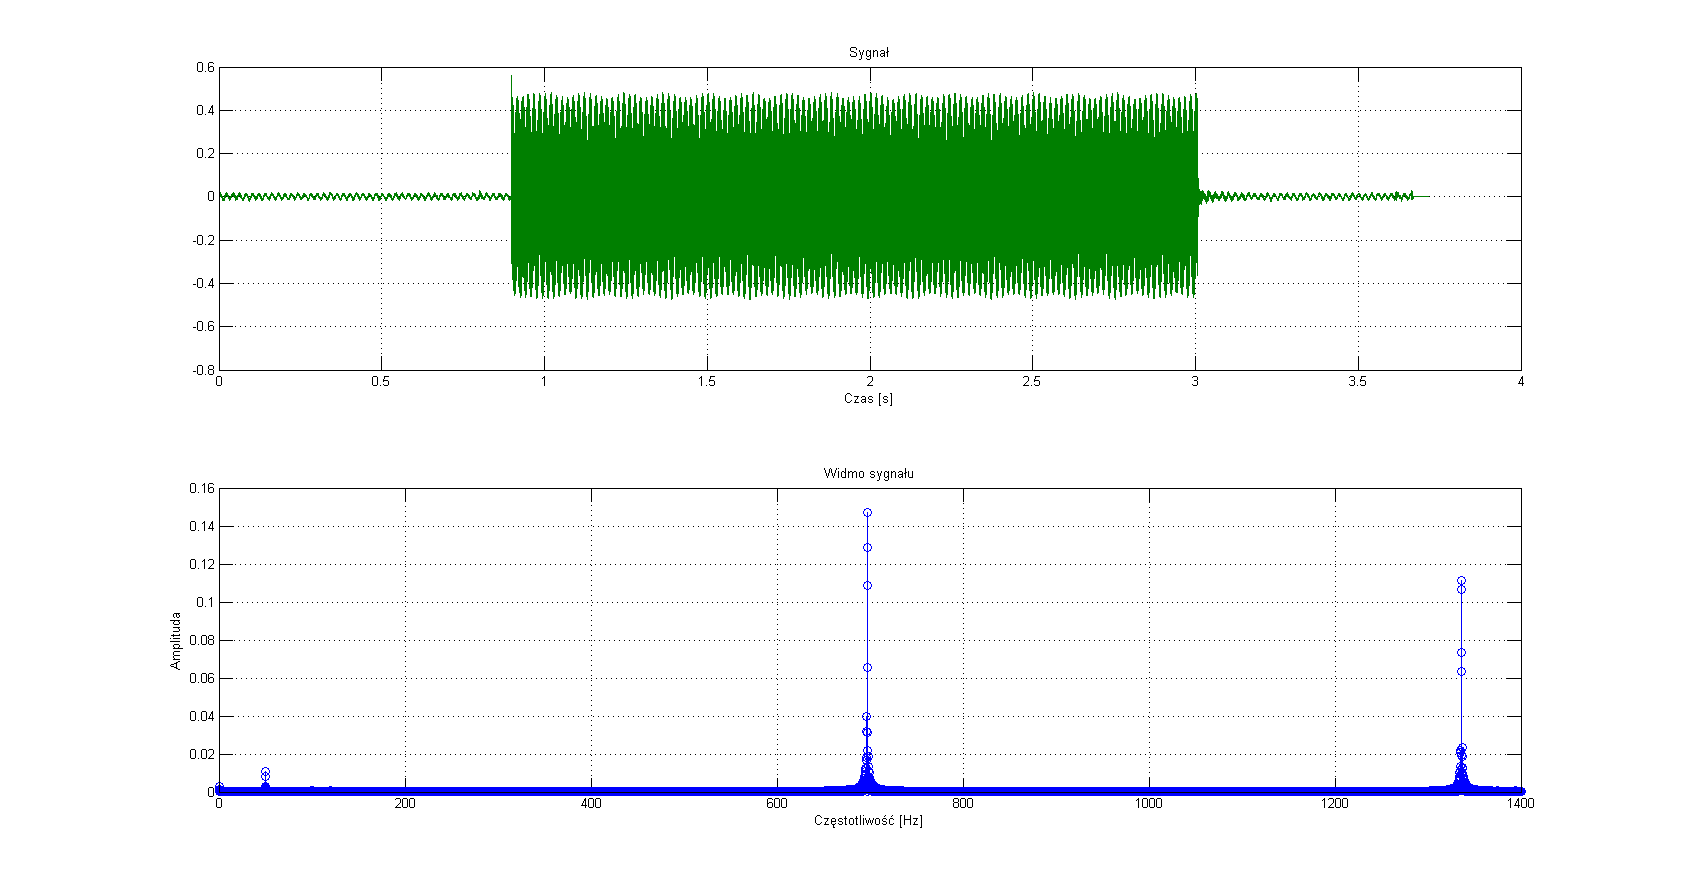Image resolution: width=1681 pixels, height=890 pixels.
Task: Click the "0.08" tick on amplitude axis
Action: (202, 640)
